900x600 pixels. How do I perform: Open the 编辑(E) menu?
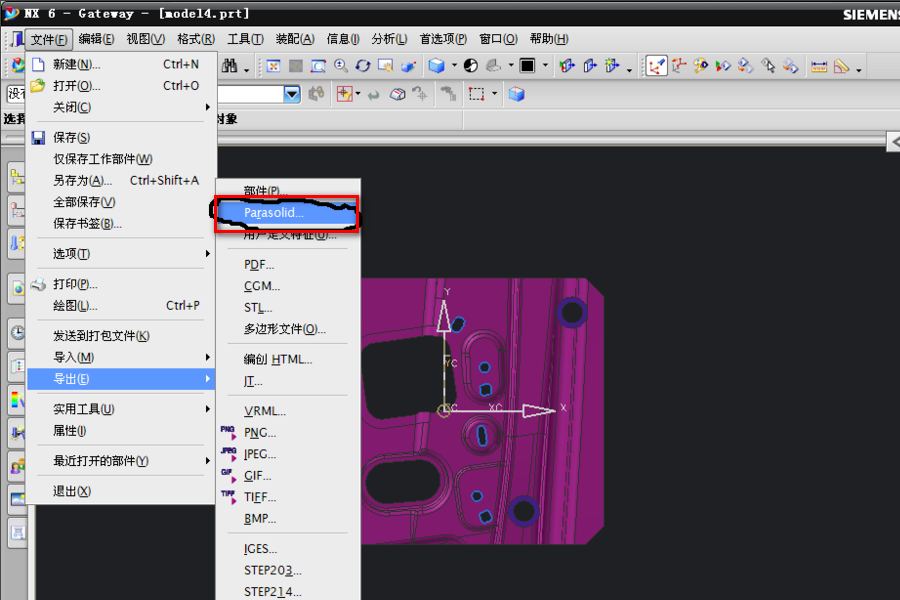[x=96, y=39]
